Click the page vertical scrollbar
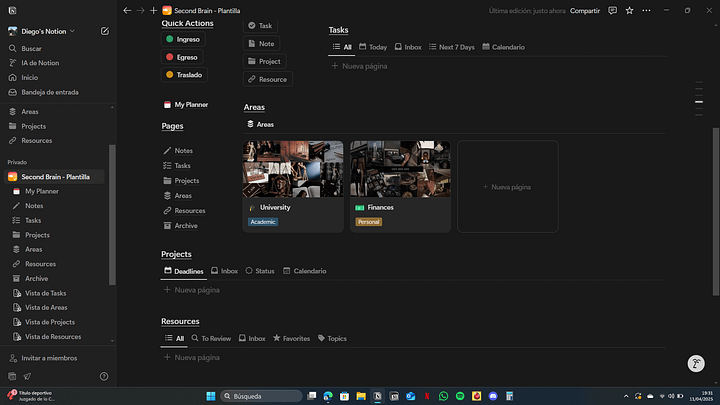 click(x=715, y=211)
